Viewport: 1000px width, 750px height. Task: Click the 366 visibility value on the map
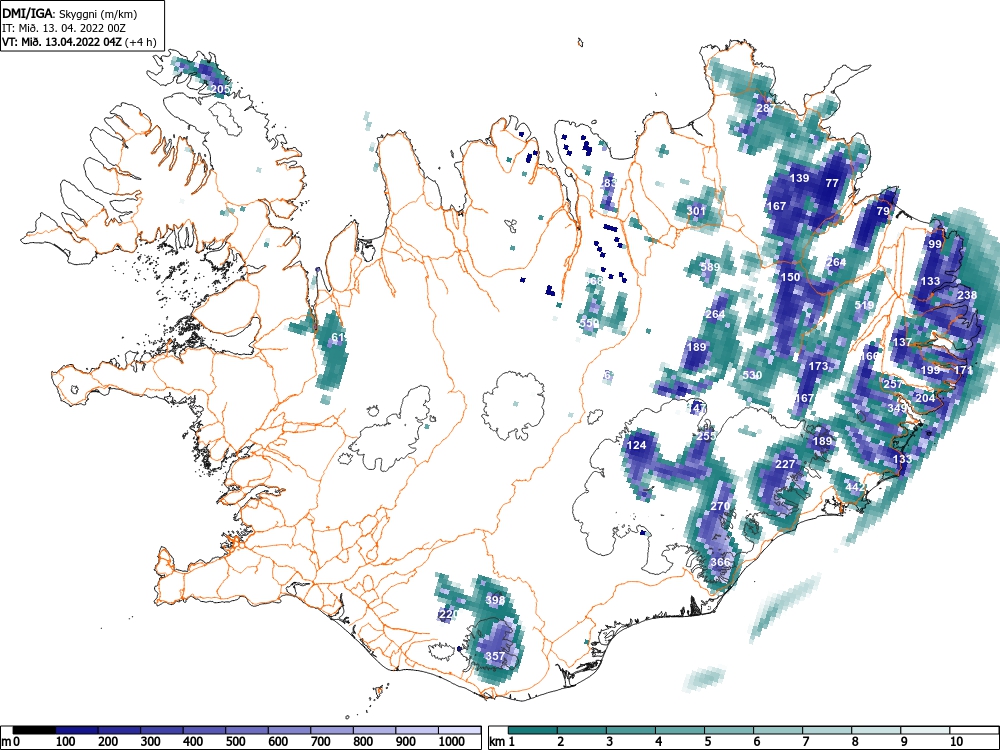pos(720,562)
